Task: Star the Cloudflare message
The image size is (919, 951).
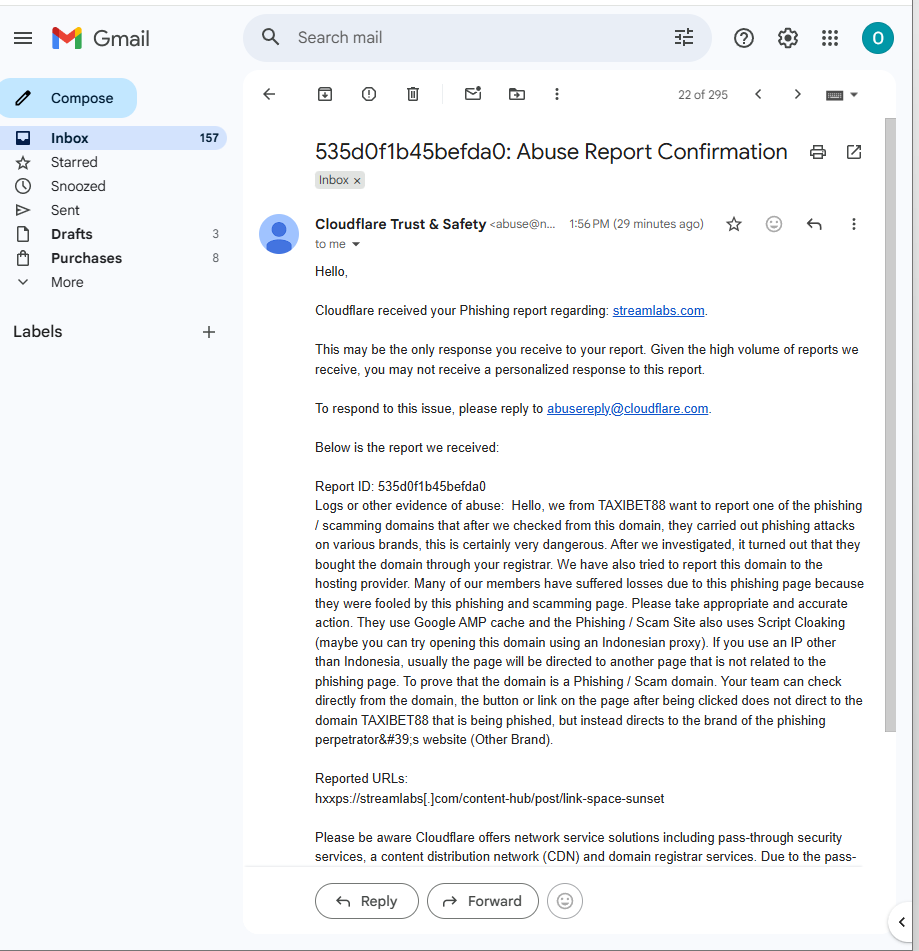Action: click(x=734, y=224)
